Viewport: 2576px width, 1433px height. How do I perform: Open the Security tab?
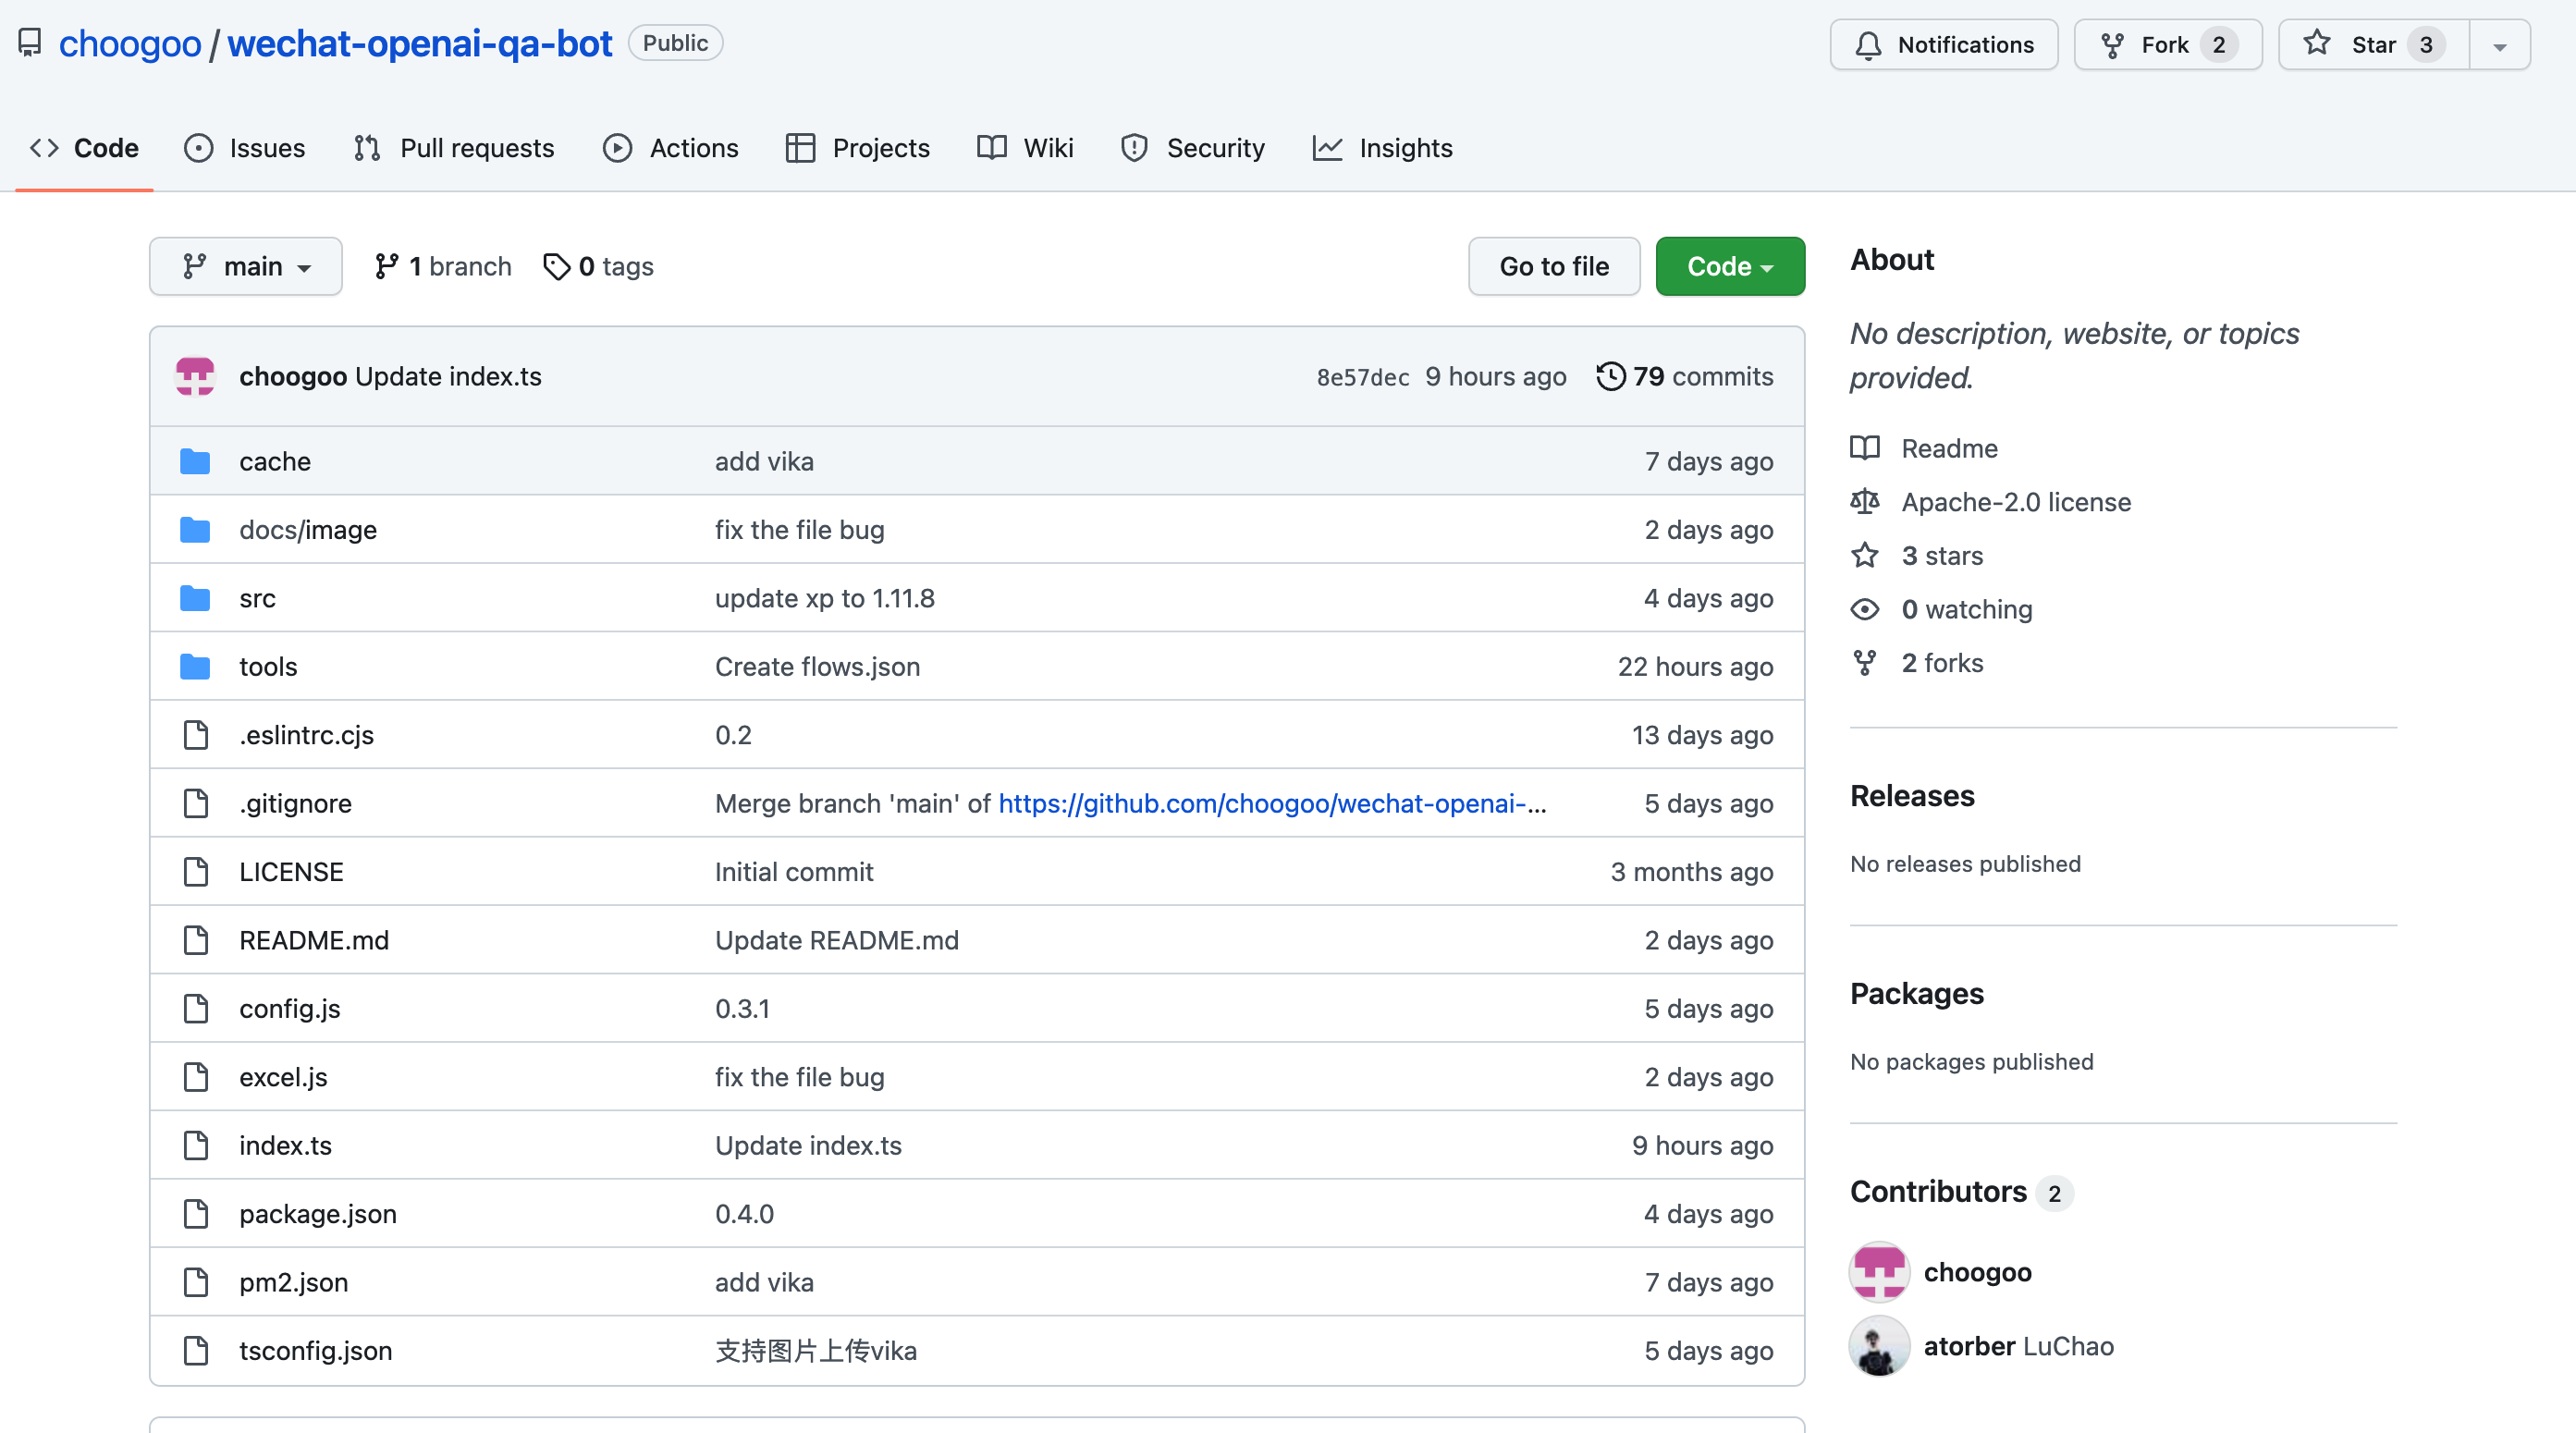tap(1193, 148)
